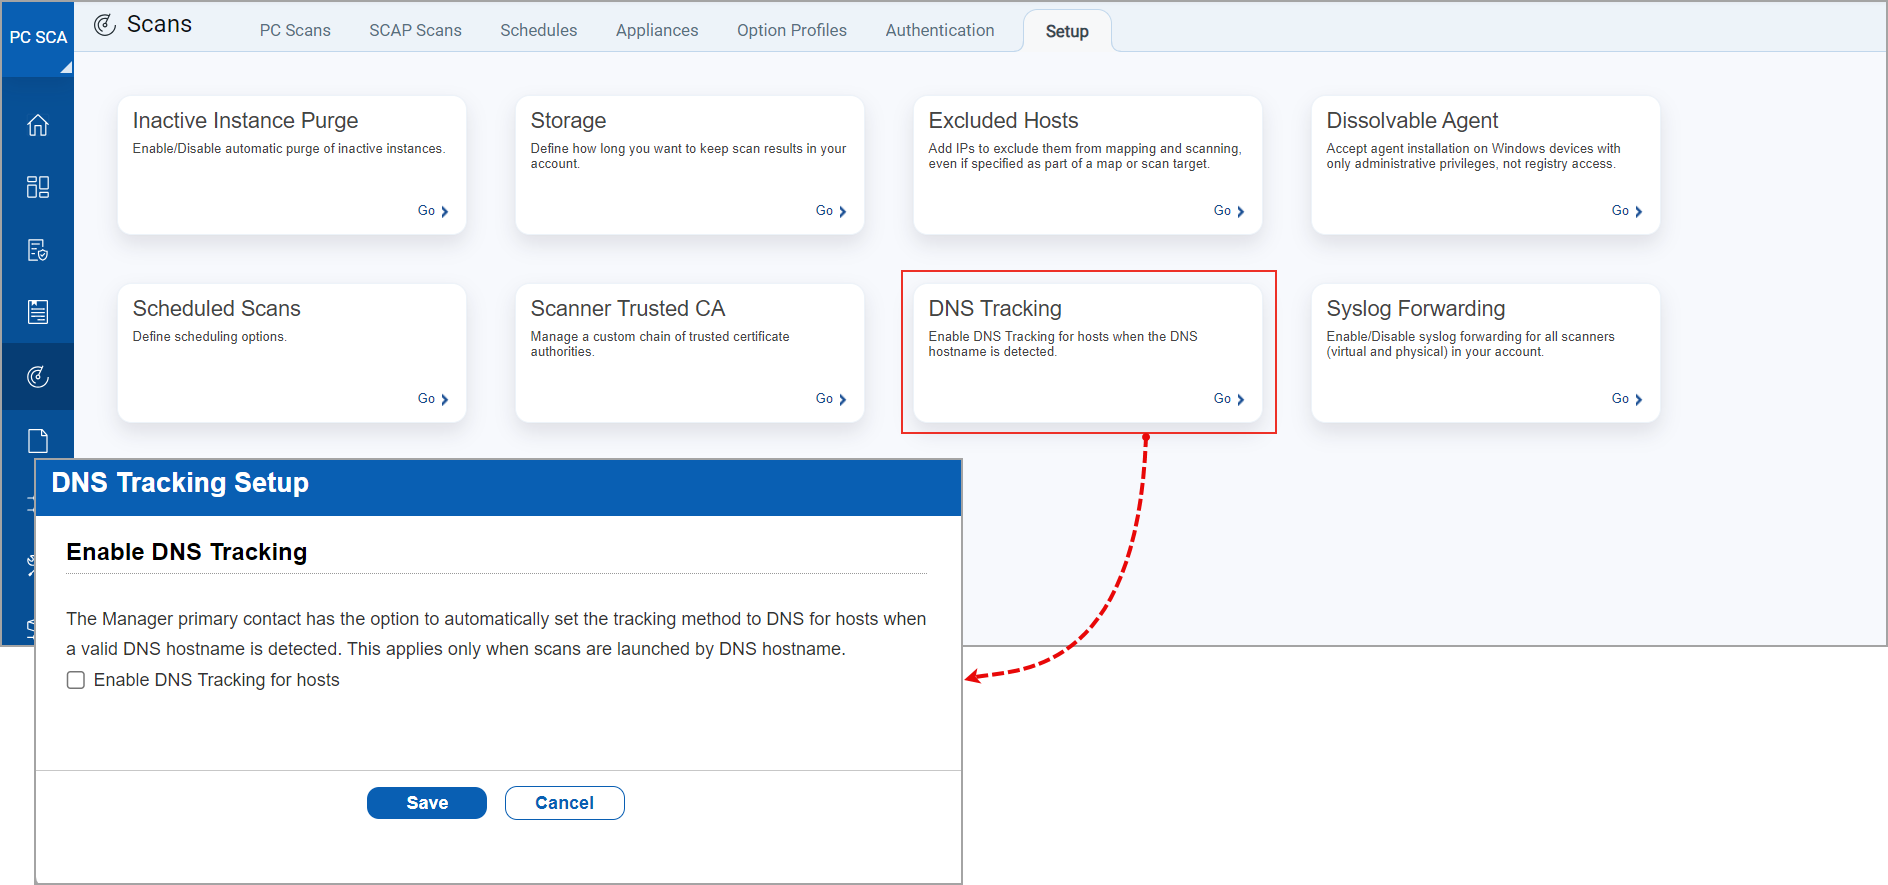Click 'Define scheduling options.' description text
This screenshot has width=1888, height=885.
210,337
